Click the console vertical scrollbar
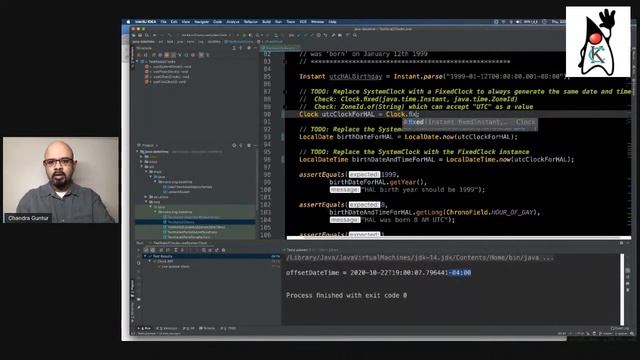Viewport: 640px width, 360px height. 622,289
